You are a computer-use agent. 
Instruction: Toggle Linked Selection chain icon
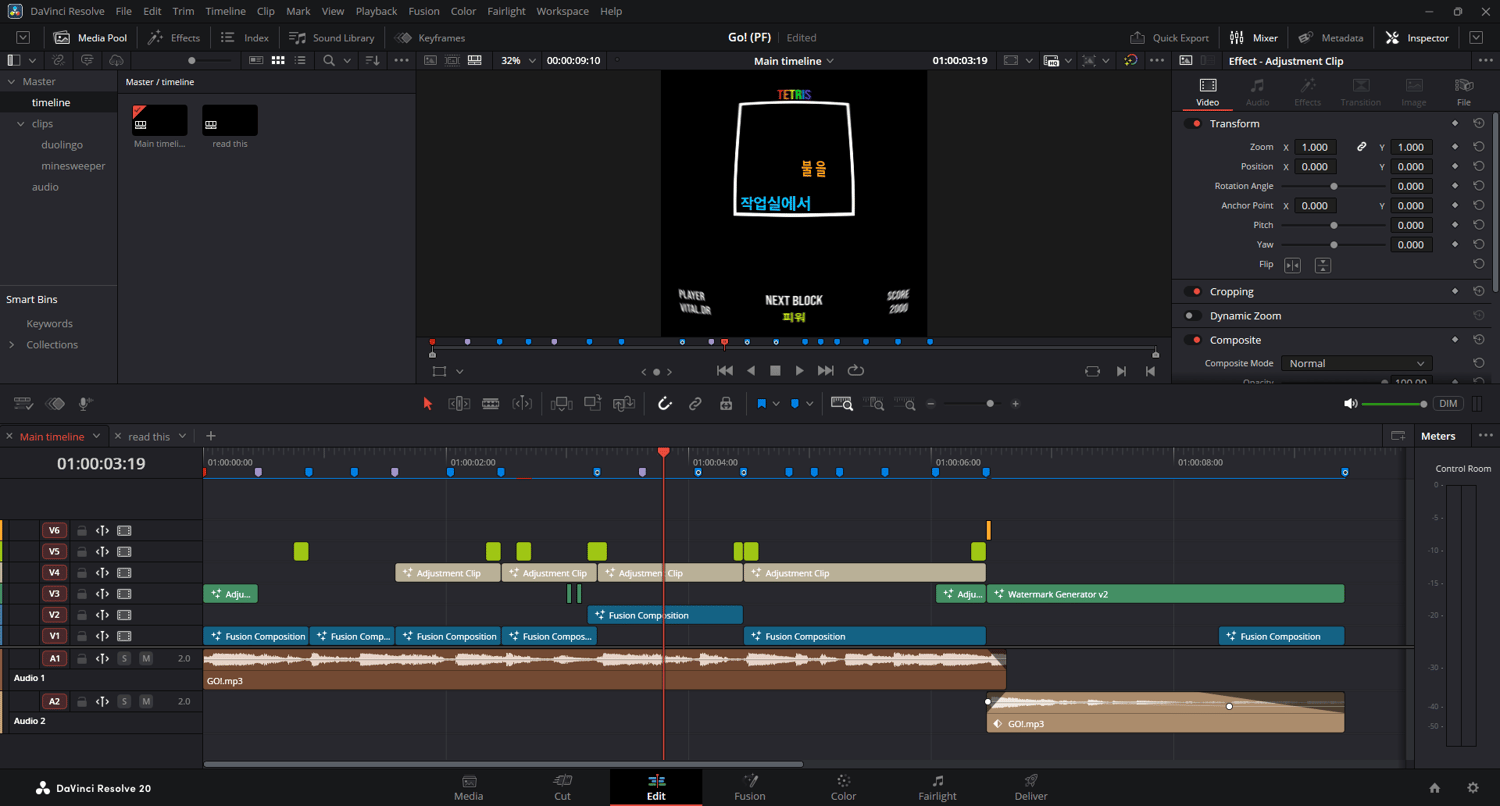click(695, 404)
